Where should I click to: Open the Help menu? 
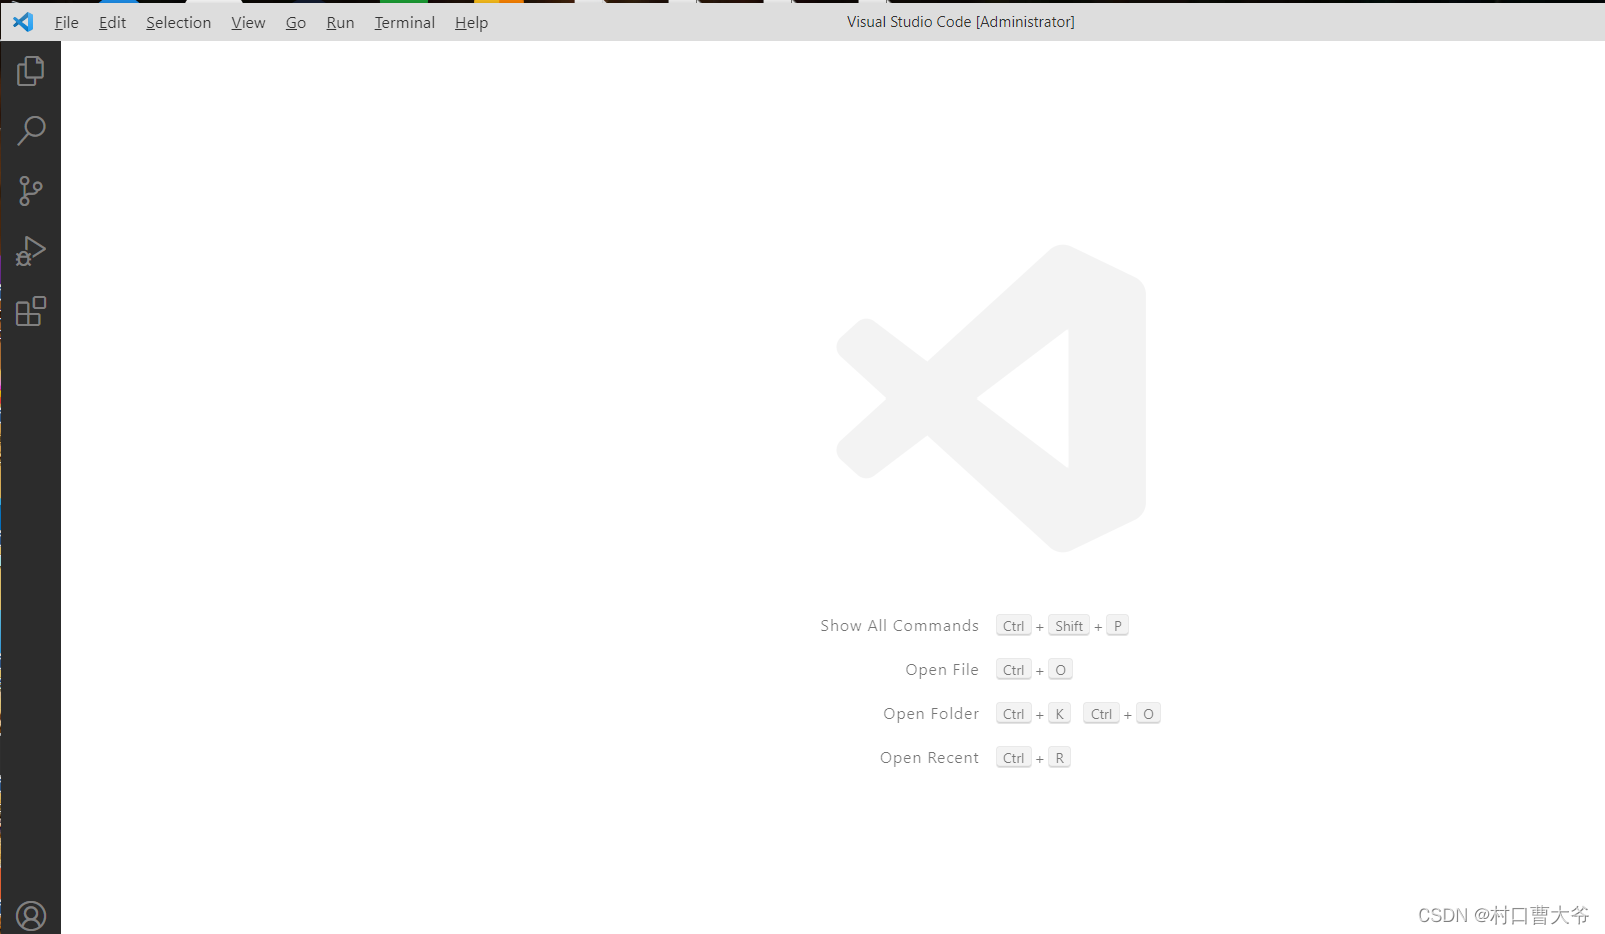(471, 22)
